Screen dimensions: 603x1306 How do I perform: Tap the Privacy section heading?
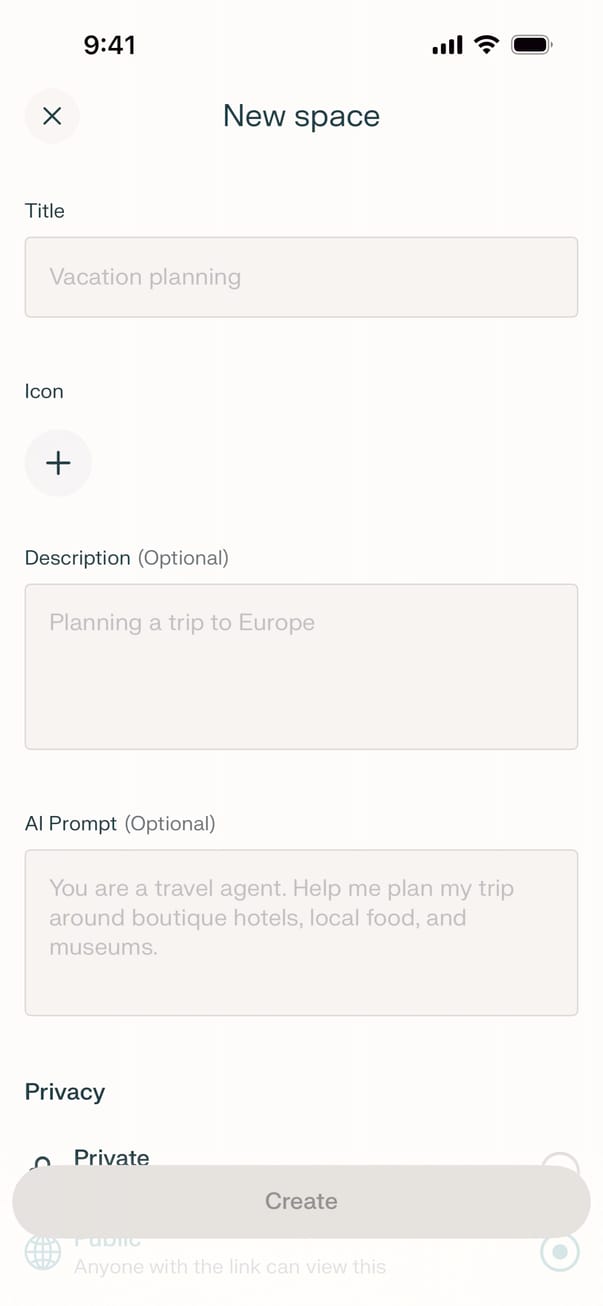[65, 1092]
